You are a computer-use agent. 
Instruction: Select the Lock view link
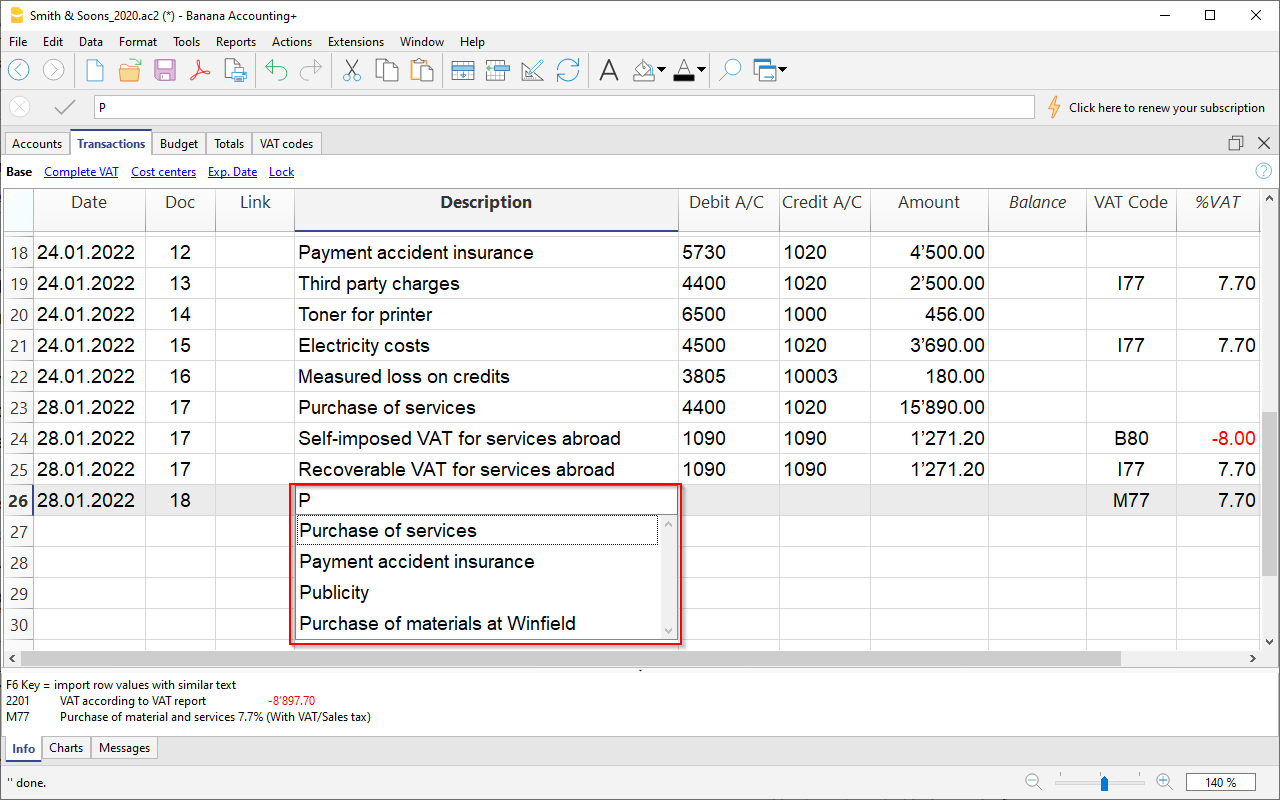[281, 172]
